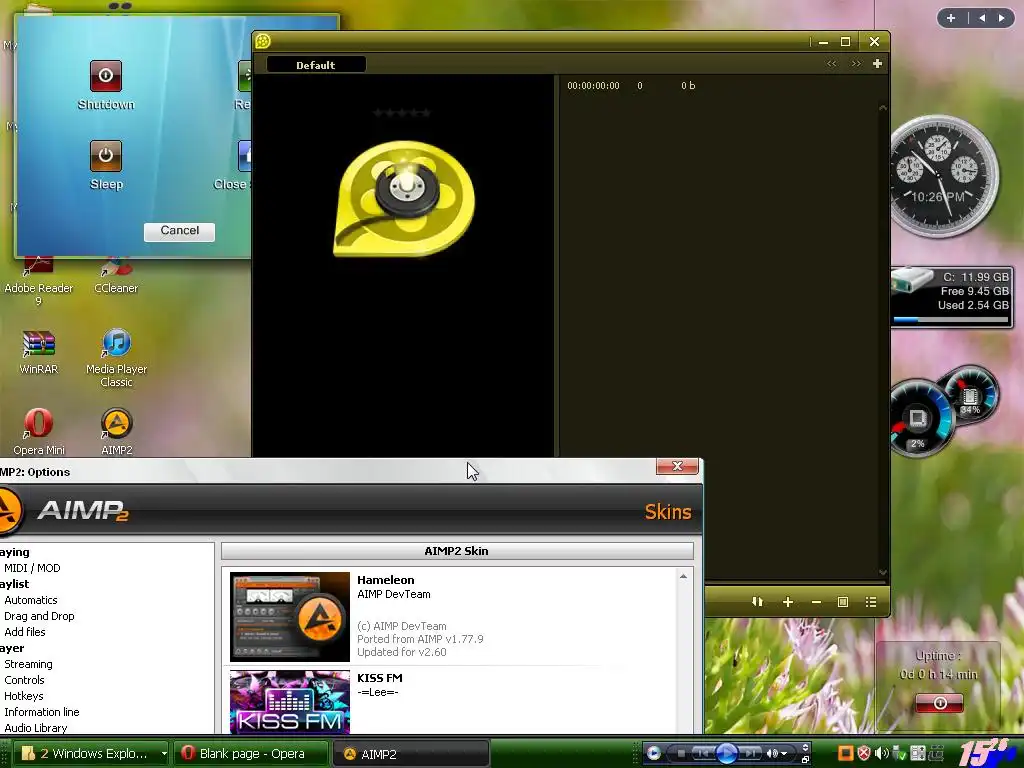Restore Media Player from taskbar toolbar
The height and width of the screenshot is (768, 1024).
805,760
